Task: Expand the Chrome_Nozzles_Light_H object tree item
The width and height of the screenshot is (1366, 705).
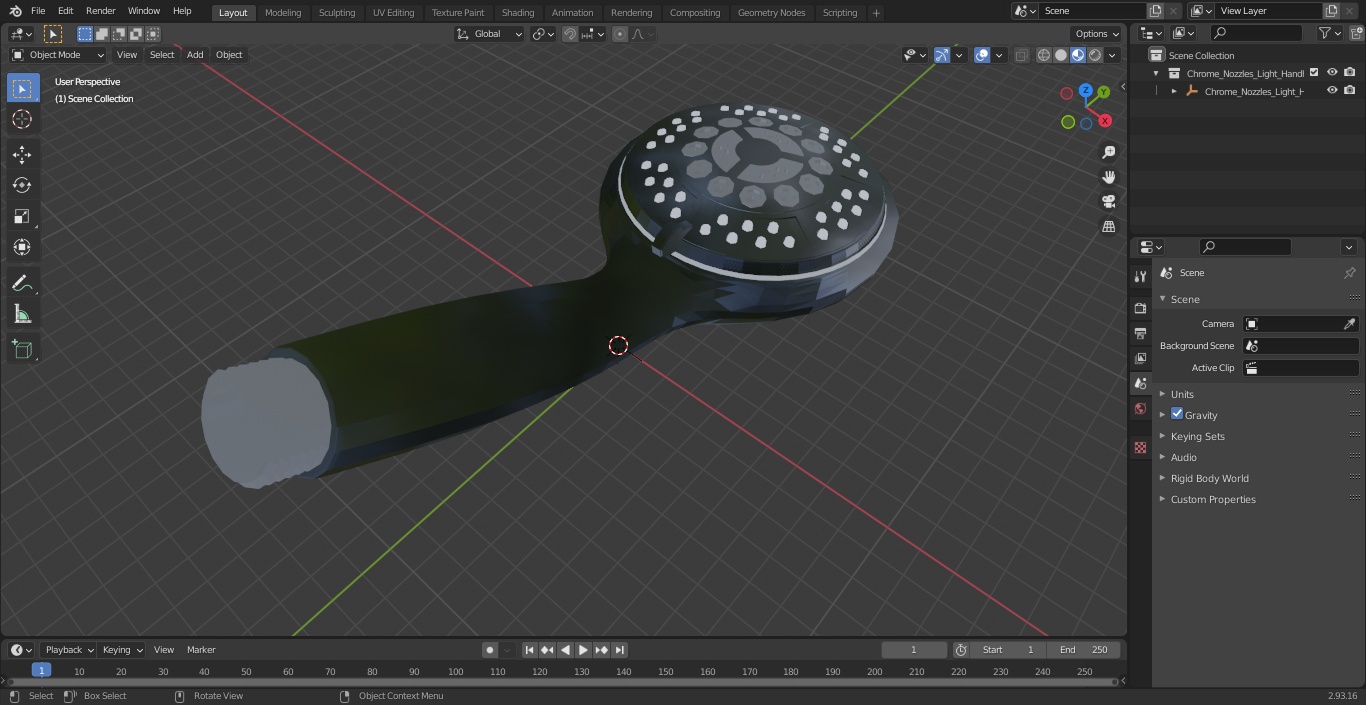Action: [x=1174, y=91]
